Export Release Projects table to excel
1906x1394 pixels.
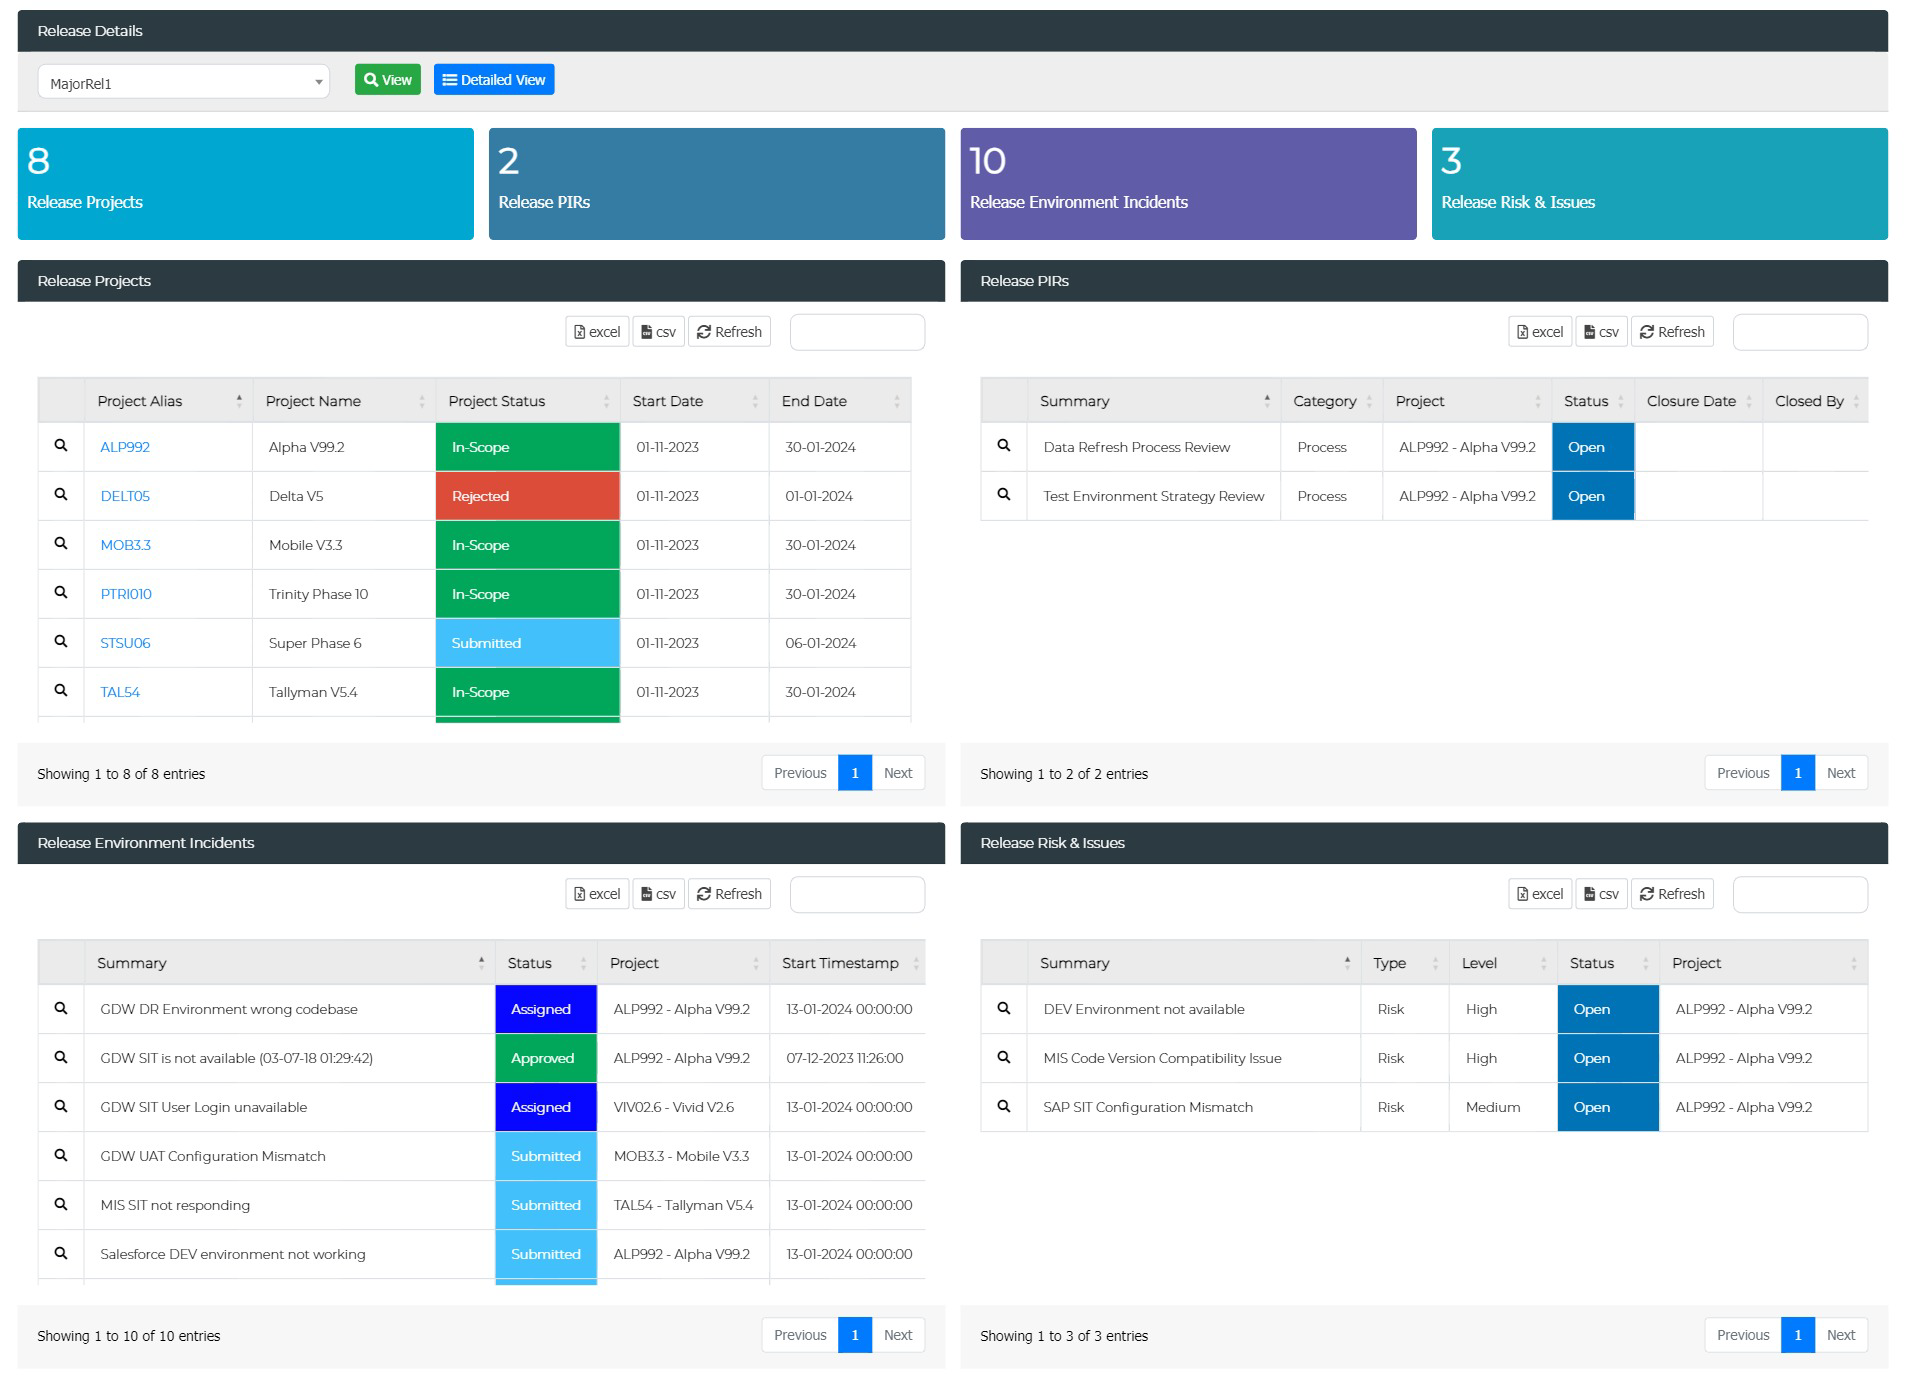597,332
